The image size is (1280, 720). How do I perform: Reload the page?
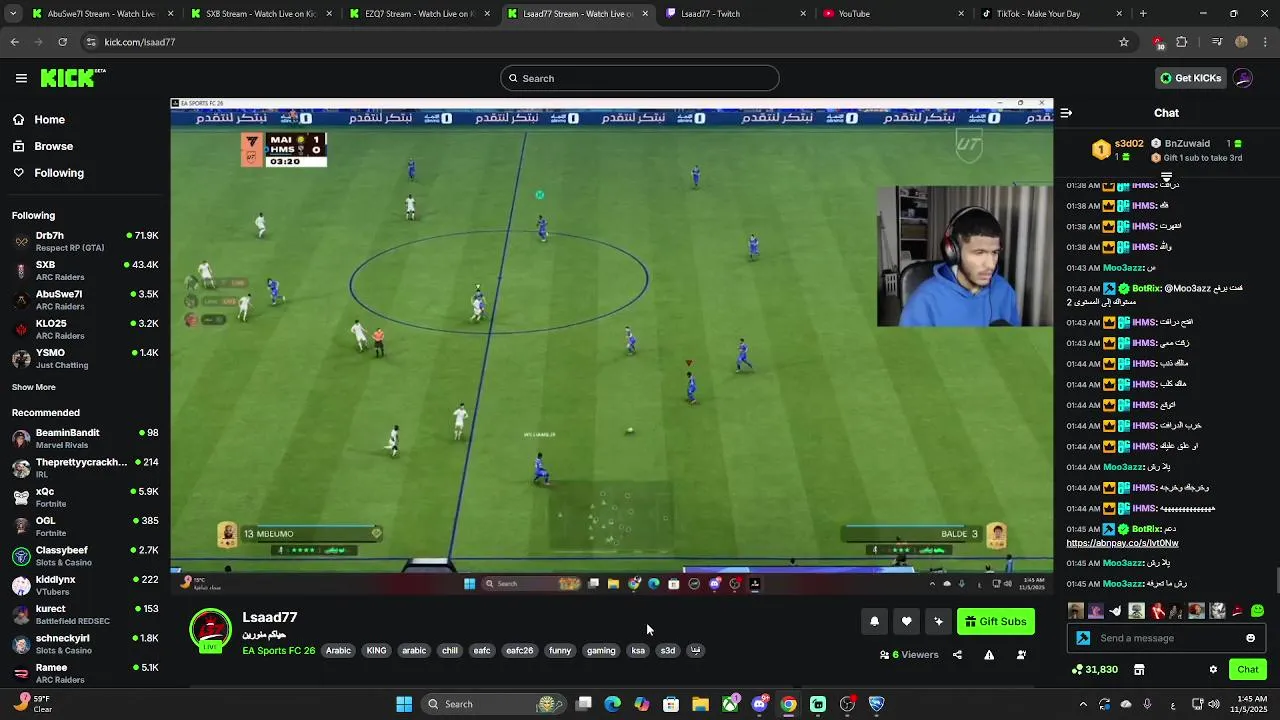tap(63, 42)
